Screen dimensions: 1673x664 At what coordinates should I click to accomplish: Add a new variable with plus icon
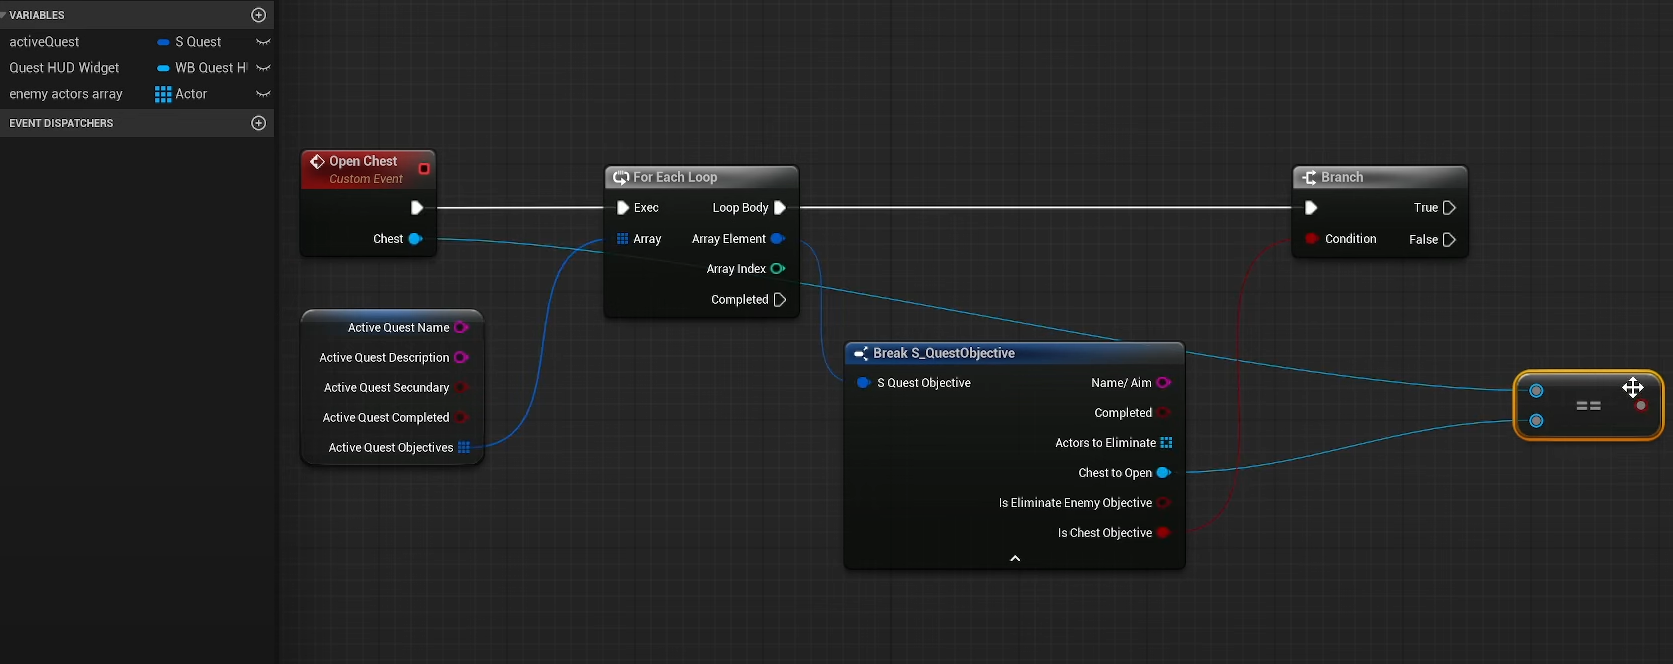tap(258, 15)
